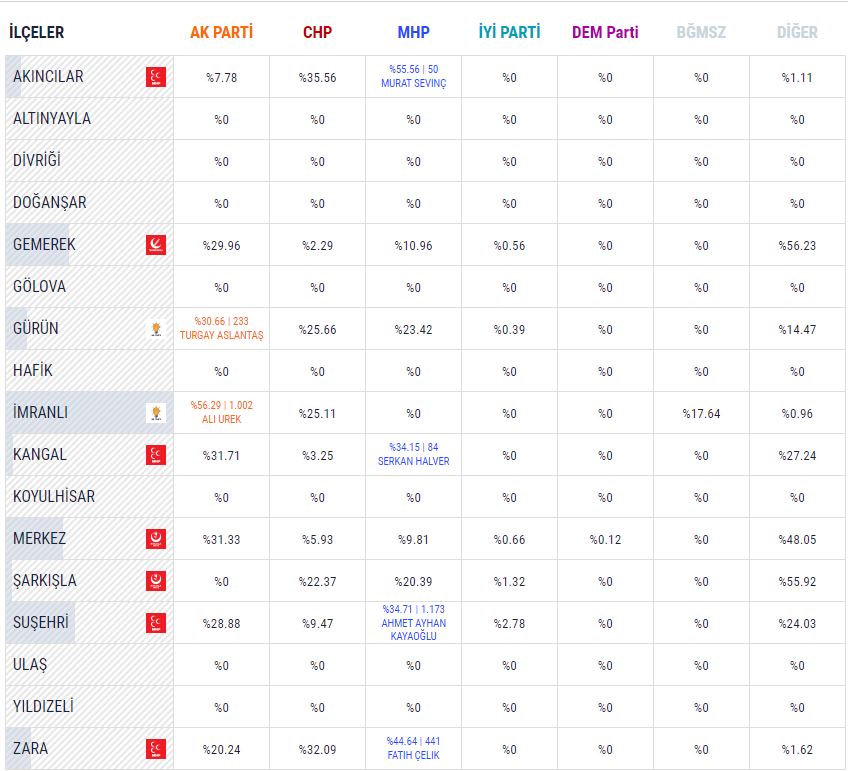Select the Divriği district name

tap(37, 161)
